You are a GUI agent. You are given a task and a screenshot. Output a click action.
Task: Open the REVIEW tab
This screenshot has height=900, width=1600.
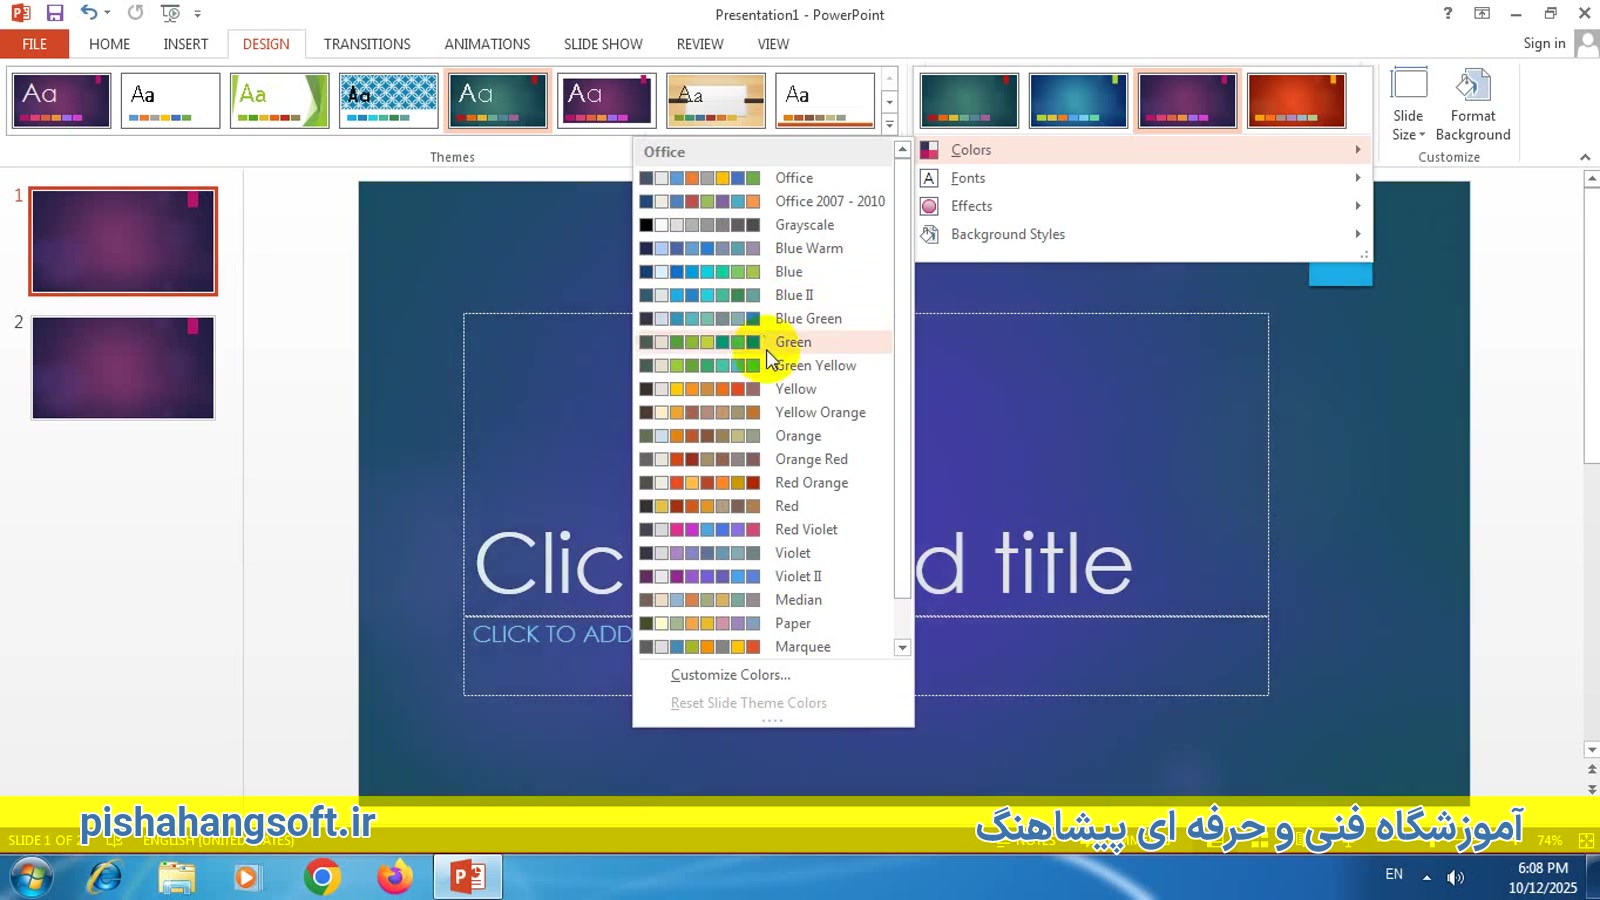(700, 44)
